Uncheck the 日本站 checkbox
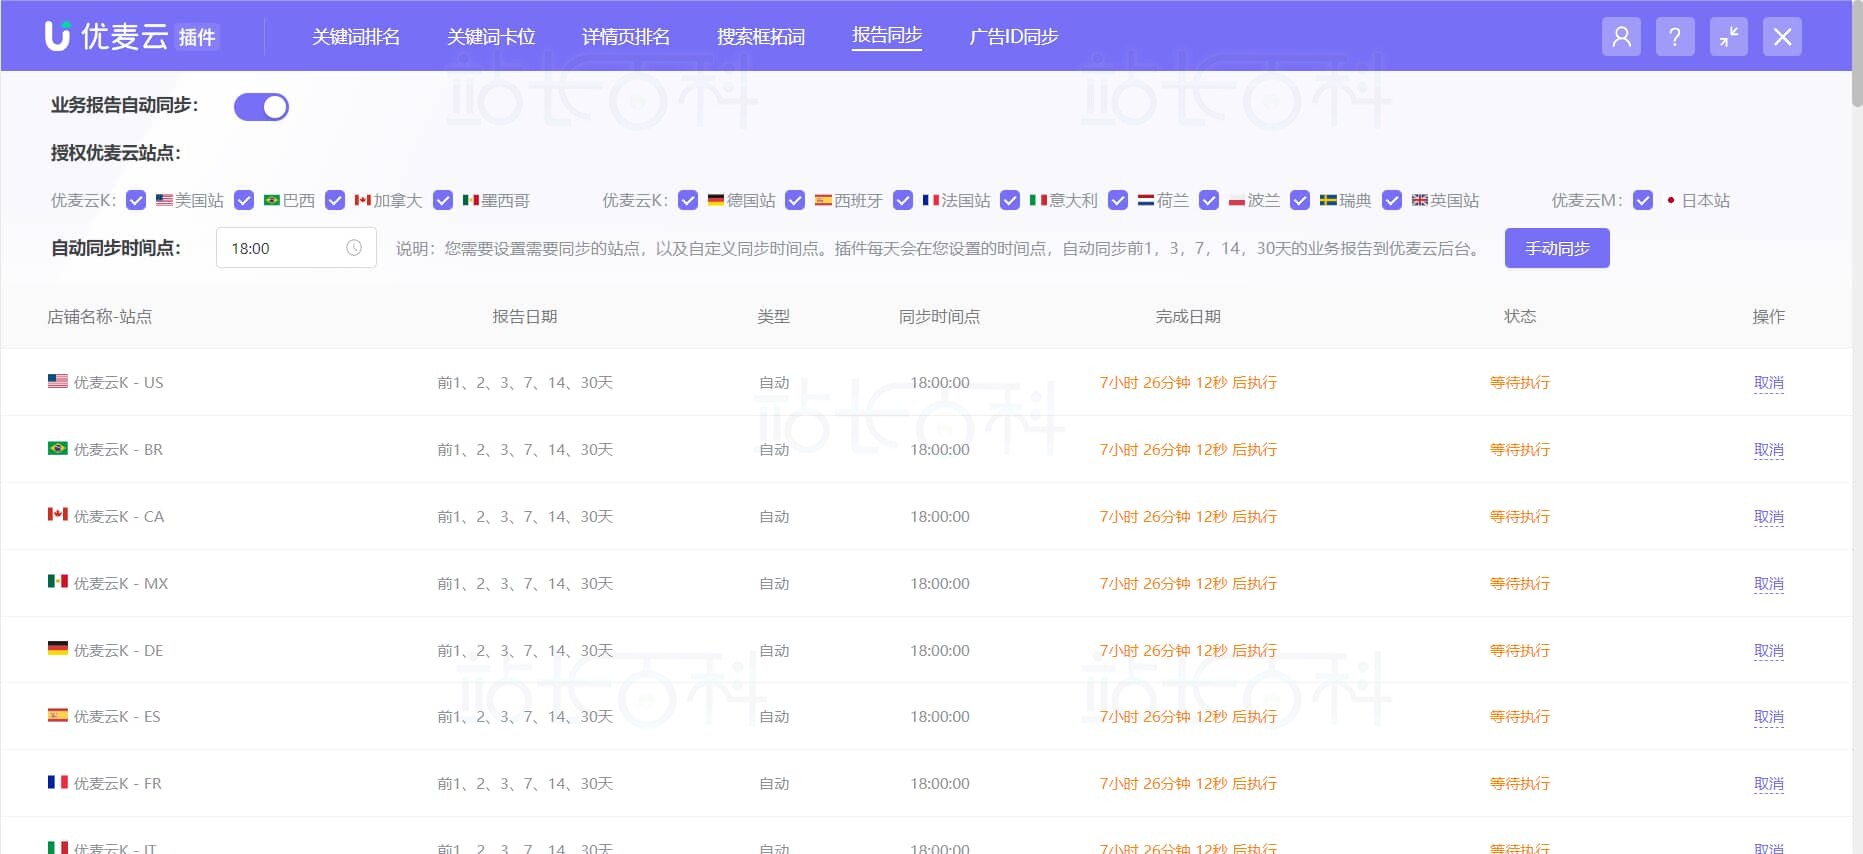1863x854 pixels. pyautogui.click(x=1643, y=200)
